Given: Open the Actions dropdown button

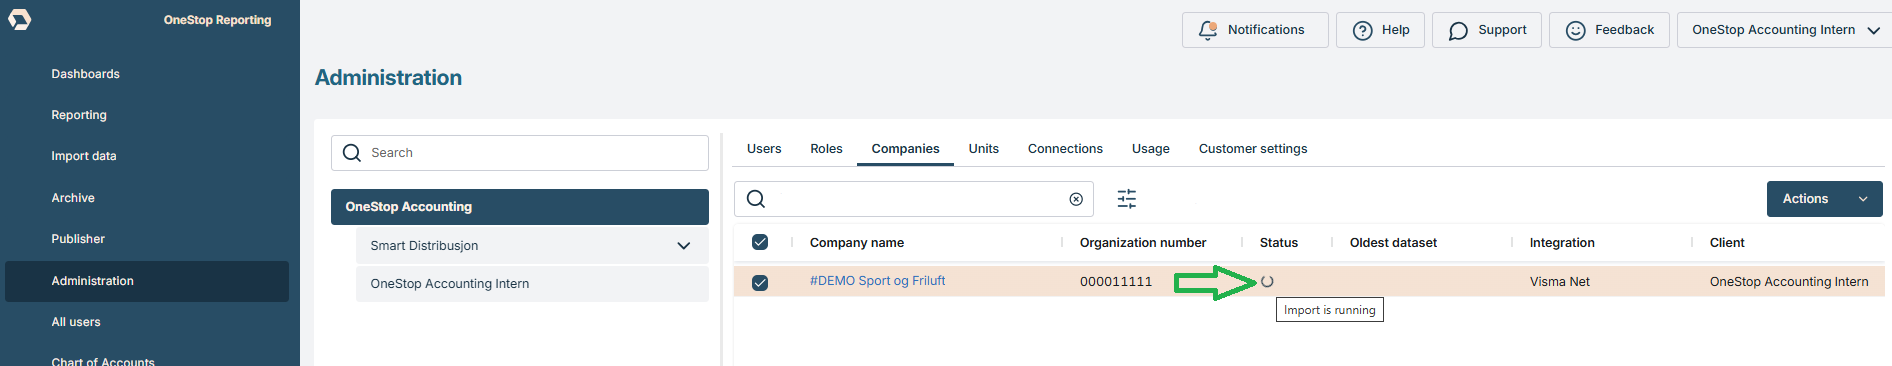Looking at the screenshot, I should 1824,199.
